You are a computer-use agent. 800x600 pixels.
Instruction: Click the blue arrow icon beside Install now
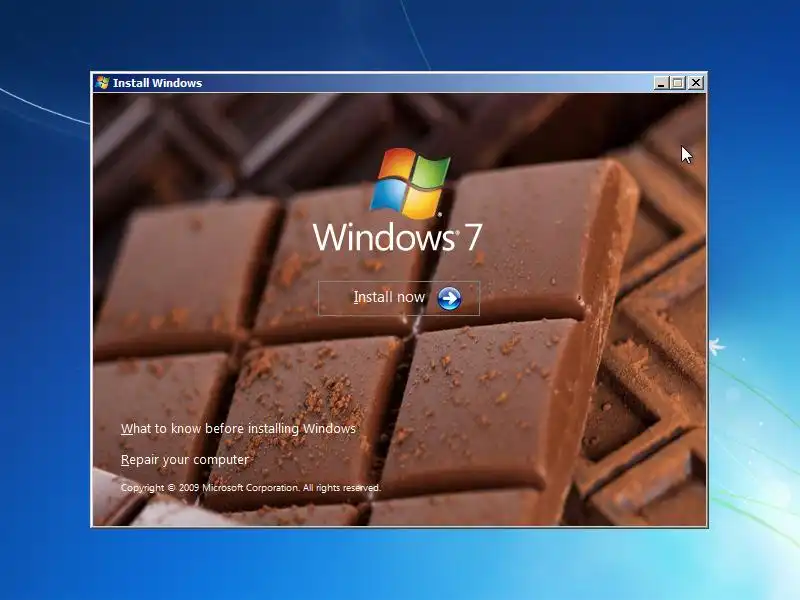pyautogui.click(x=449, y=298)
